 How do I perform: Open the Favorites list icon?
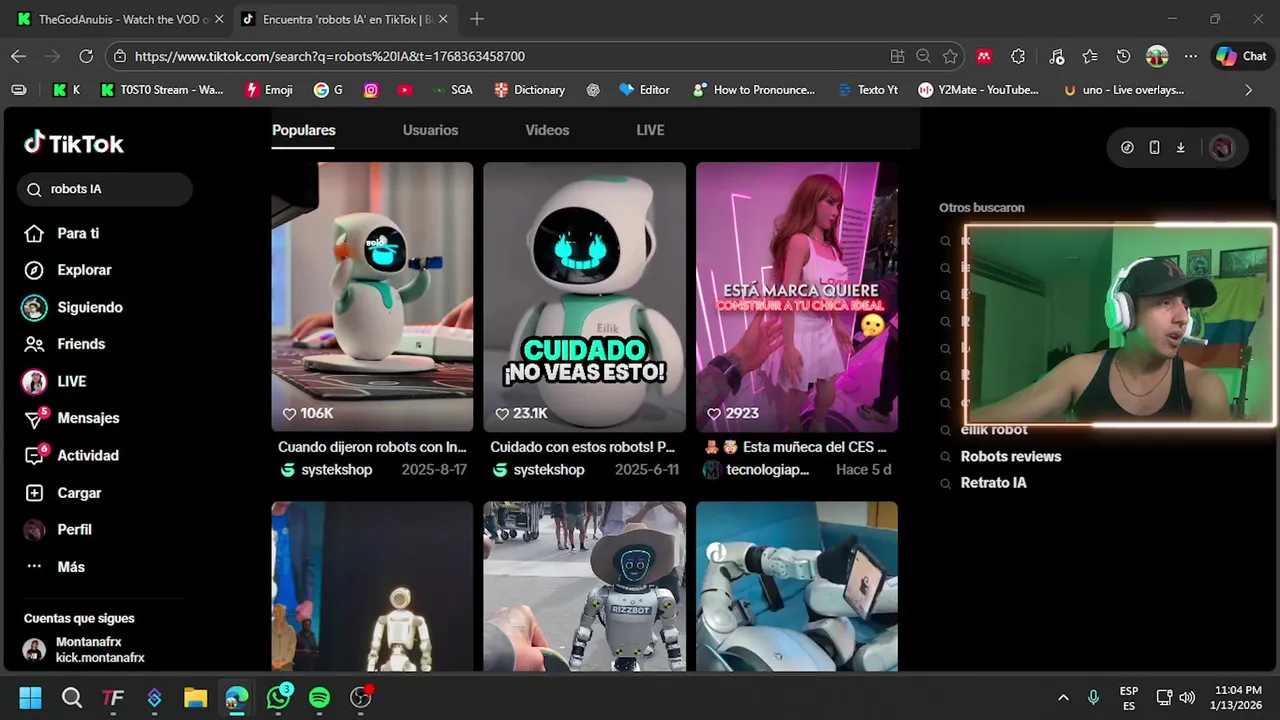pos(1090,57)
